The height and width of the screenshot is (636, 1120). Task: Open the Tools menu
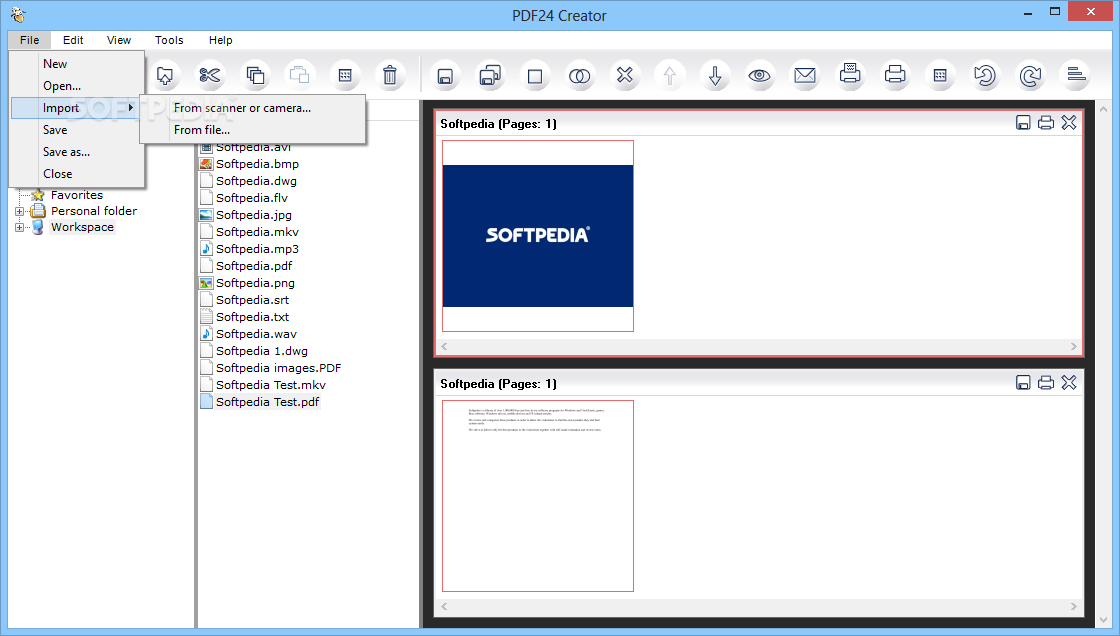click(169, 40)
